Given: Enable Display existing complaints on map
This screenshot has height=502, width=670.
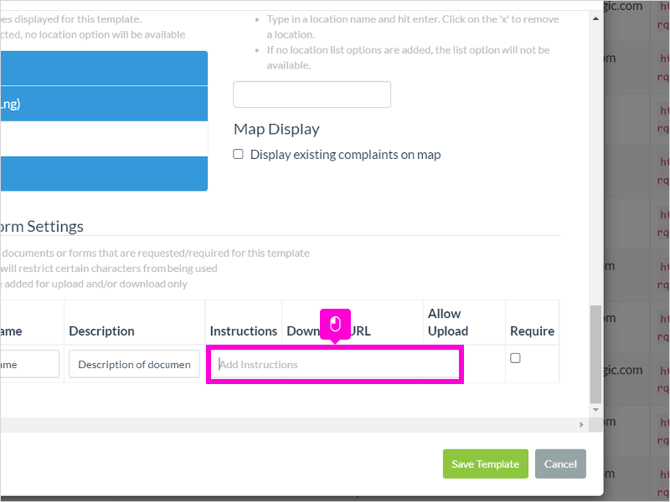Looking at the screenshot, I should tap(238, 154).
